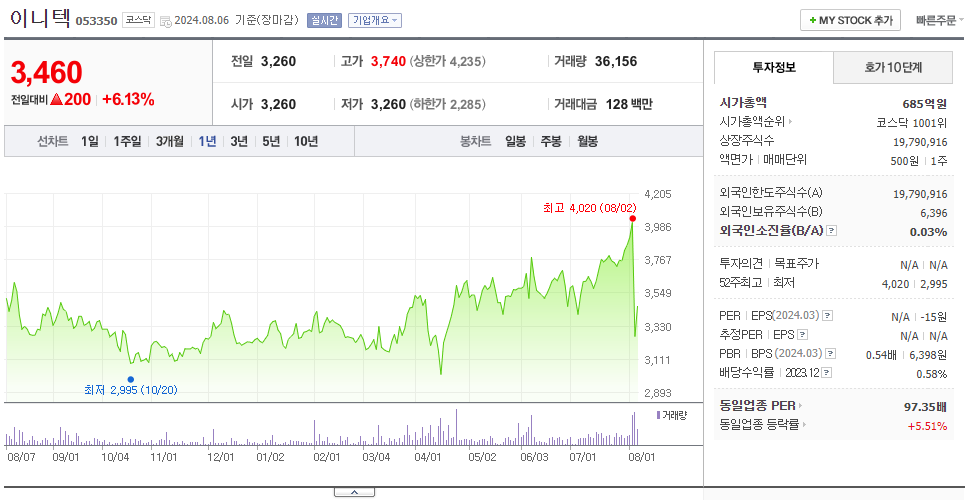Open the 시가총액순위 link
The height and width of the screenshot is (500, 968).
coord(756,122)
